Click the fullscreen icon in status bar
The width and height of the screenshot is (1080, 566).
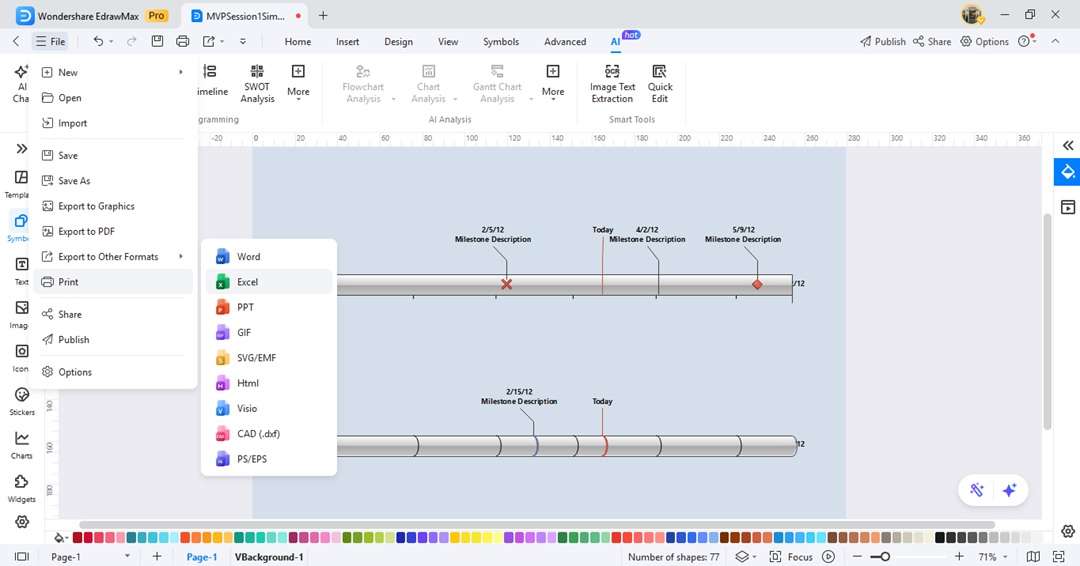(x=1059, y=556)
